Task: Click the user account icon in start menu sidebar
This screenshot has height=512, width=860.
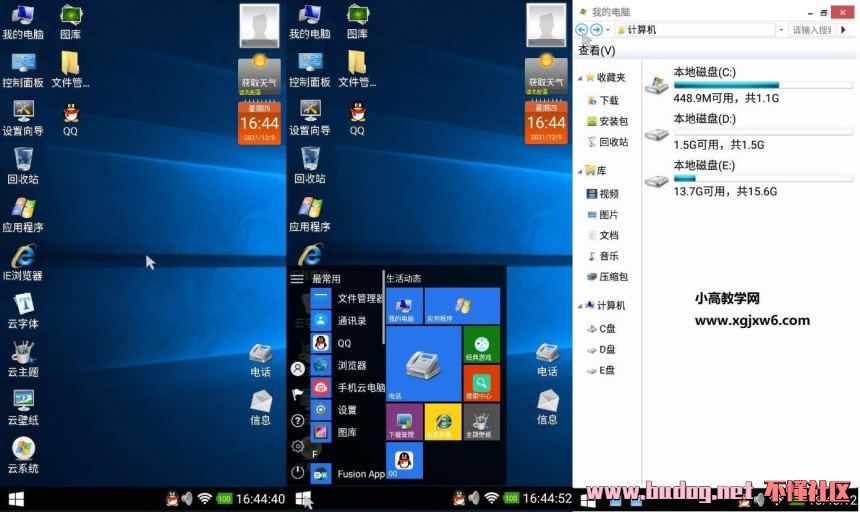Action: click(x=298, y=369)
